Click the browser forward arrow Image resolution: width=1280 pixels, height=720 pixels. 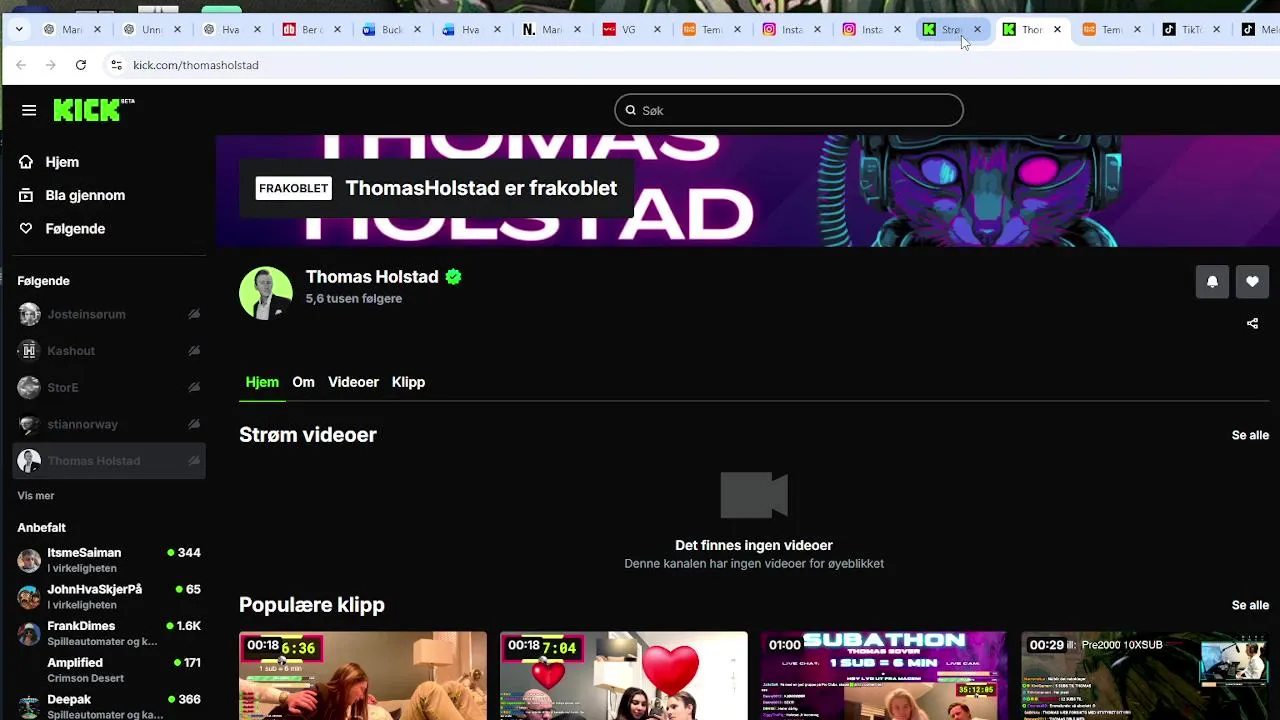coord(51,65)
